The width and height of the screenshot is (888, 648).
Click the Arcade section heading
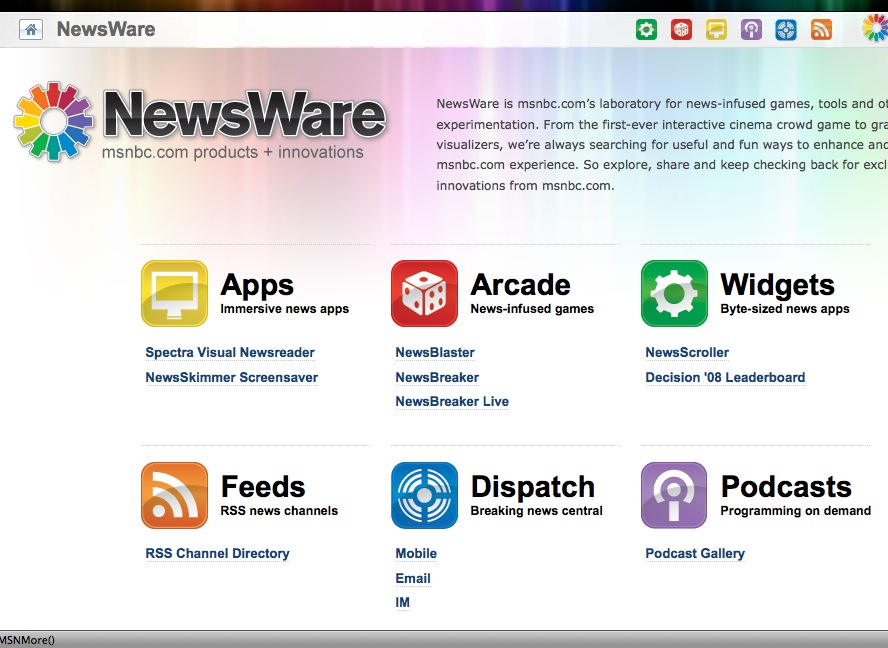[x=520, y=284]
